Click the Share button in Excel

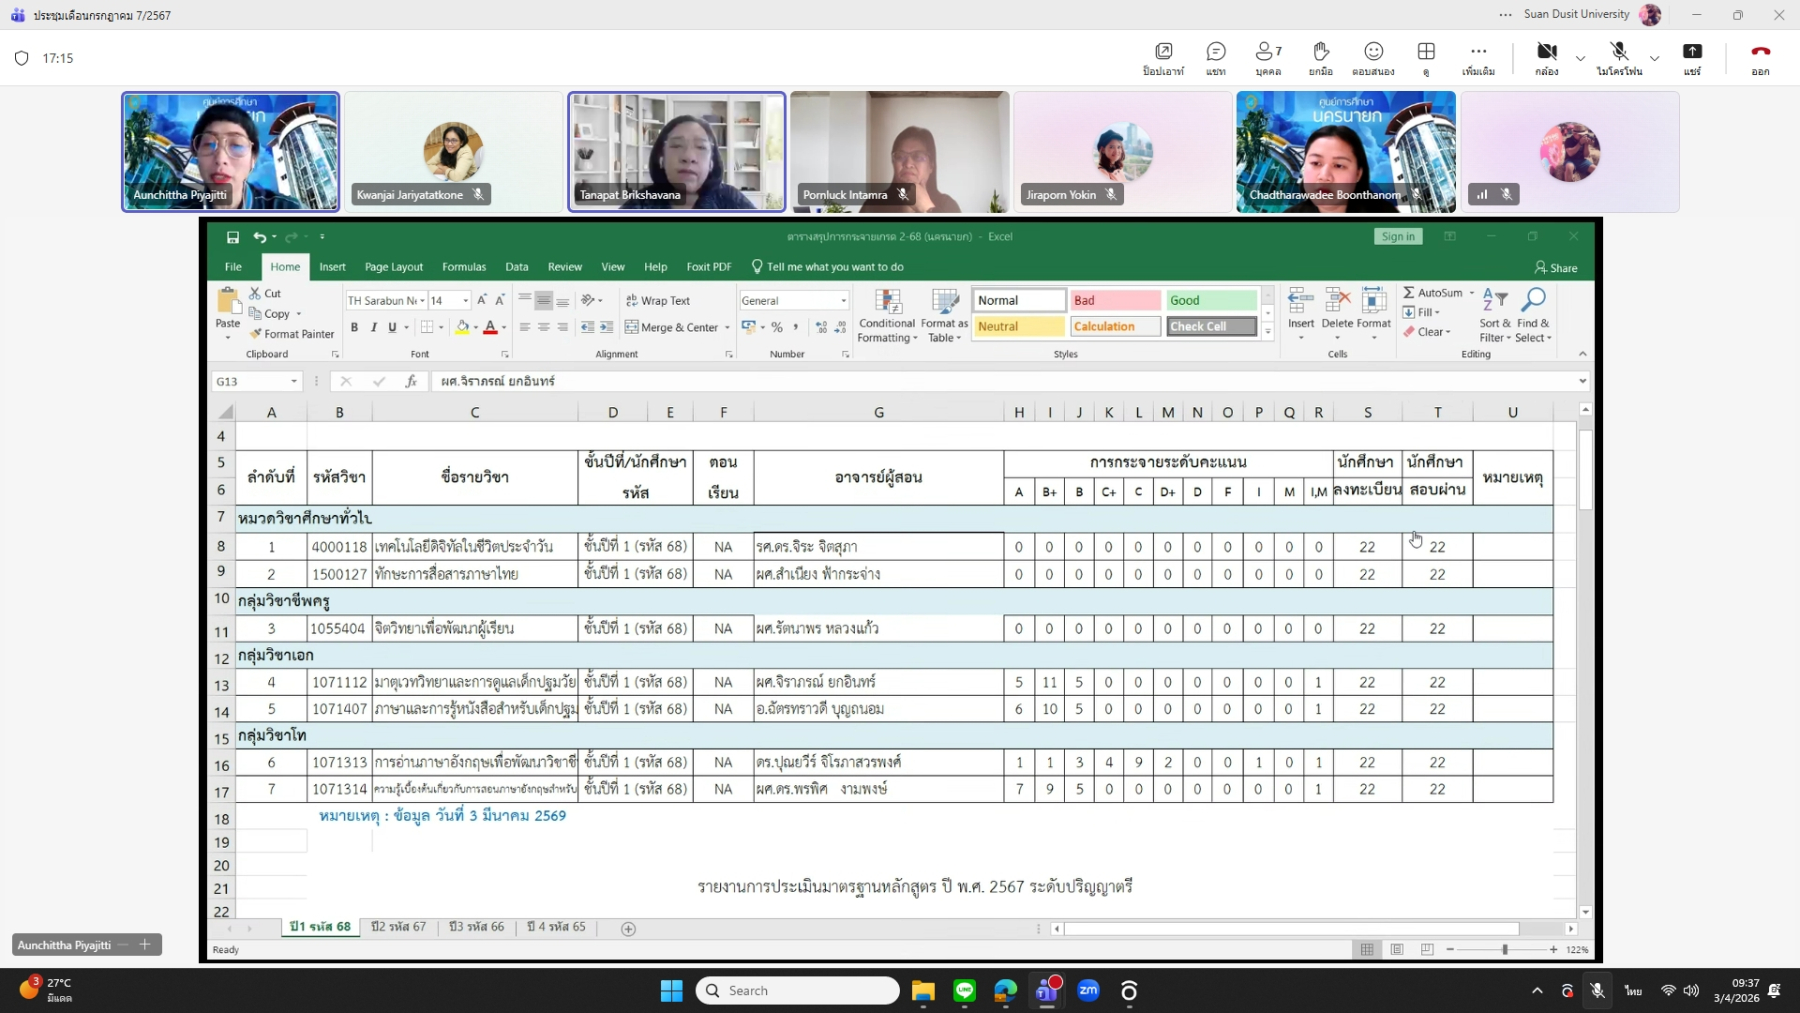(x=1556, y=268)
